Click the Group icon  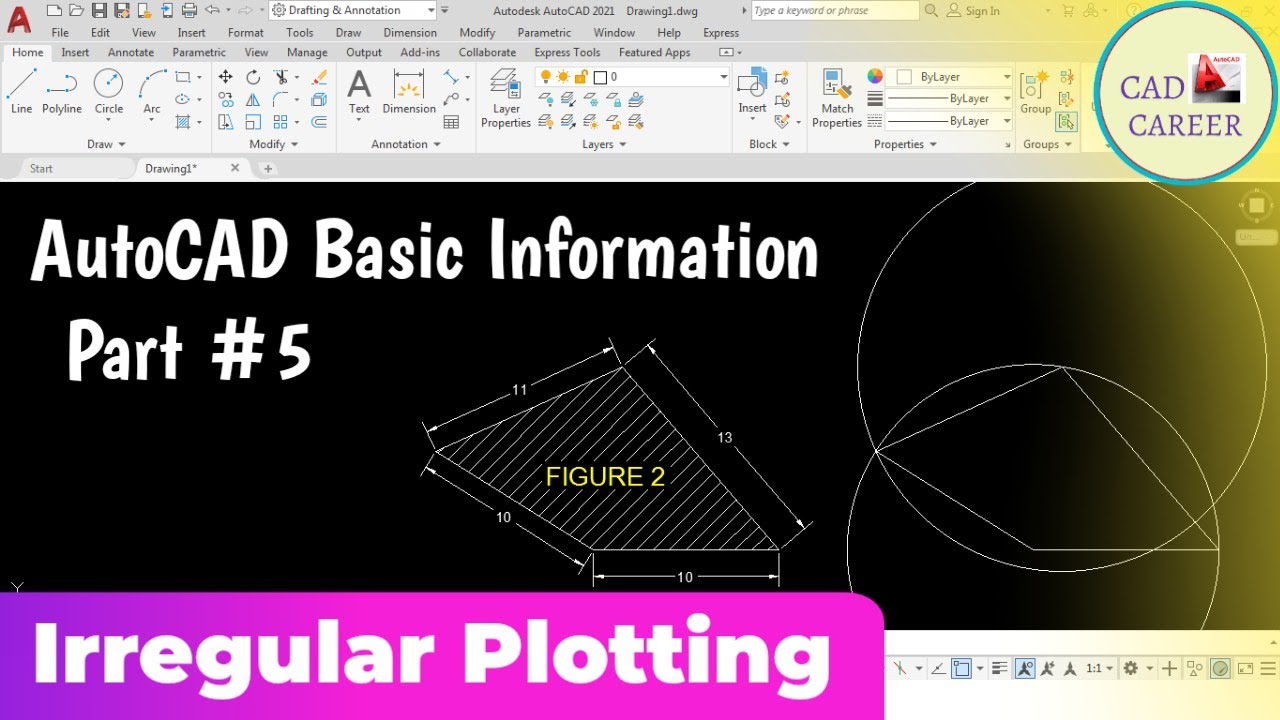[x=1035, y=92]
